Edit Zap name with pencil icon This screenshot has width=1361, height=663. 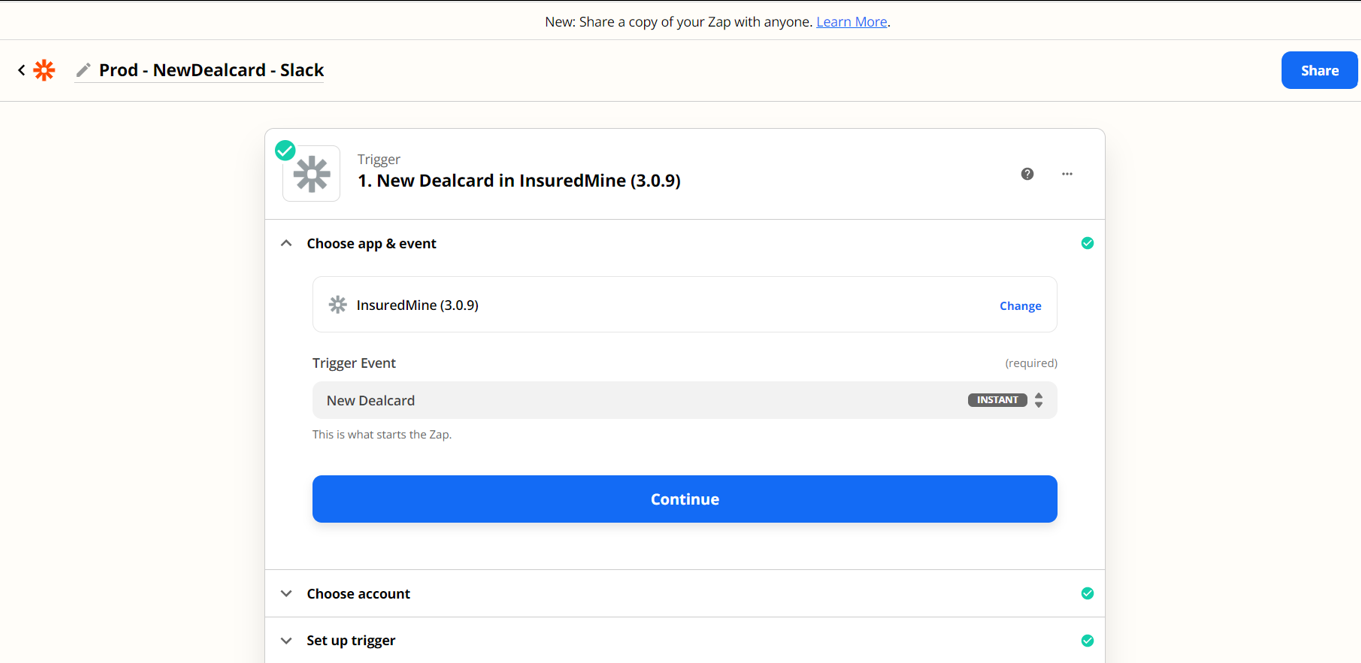(83, 70)
